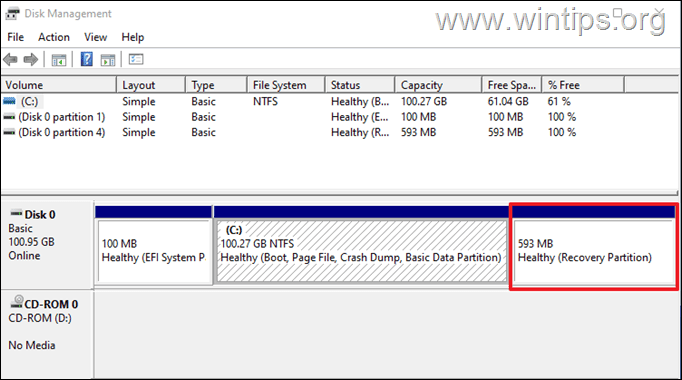Click the 61 % free cell
Image resolution: width=682 pixels, height=380 pixels.
[x=559, y=101]
